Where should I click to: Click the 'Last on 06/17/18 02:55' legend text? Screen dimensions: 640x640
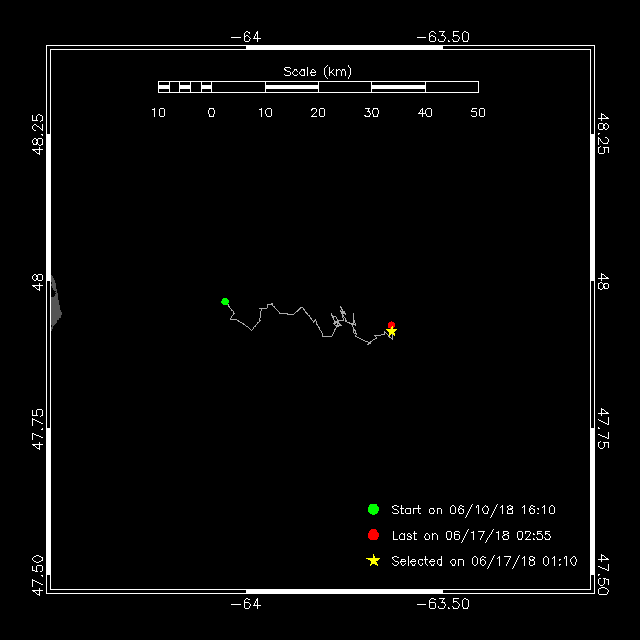pos(471,536)
